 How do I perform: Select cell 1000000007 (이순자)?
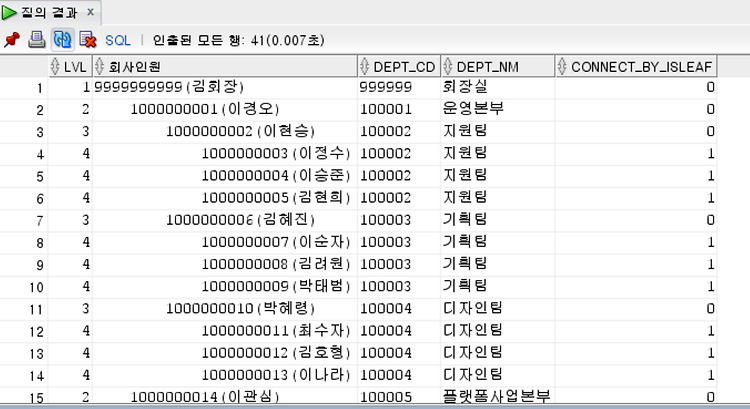pyautogui.click(x=225, y=242)
